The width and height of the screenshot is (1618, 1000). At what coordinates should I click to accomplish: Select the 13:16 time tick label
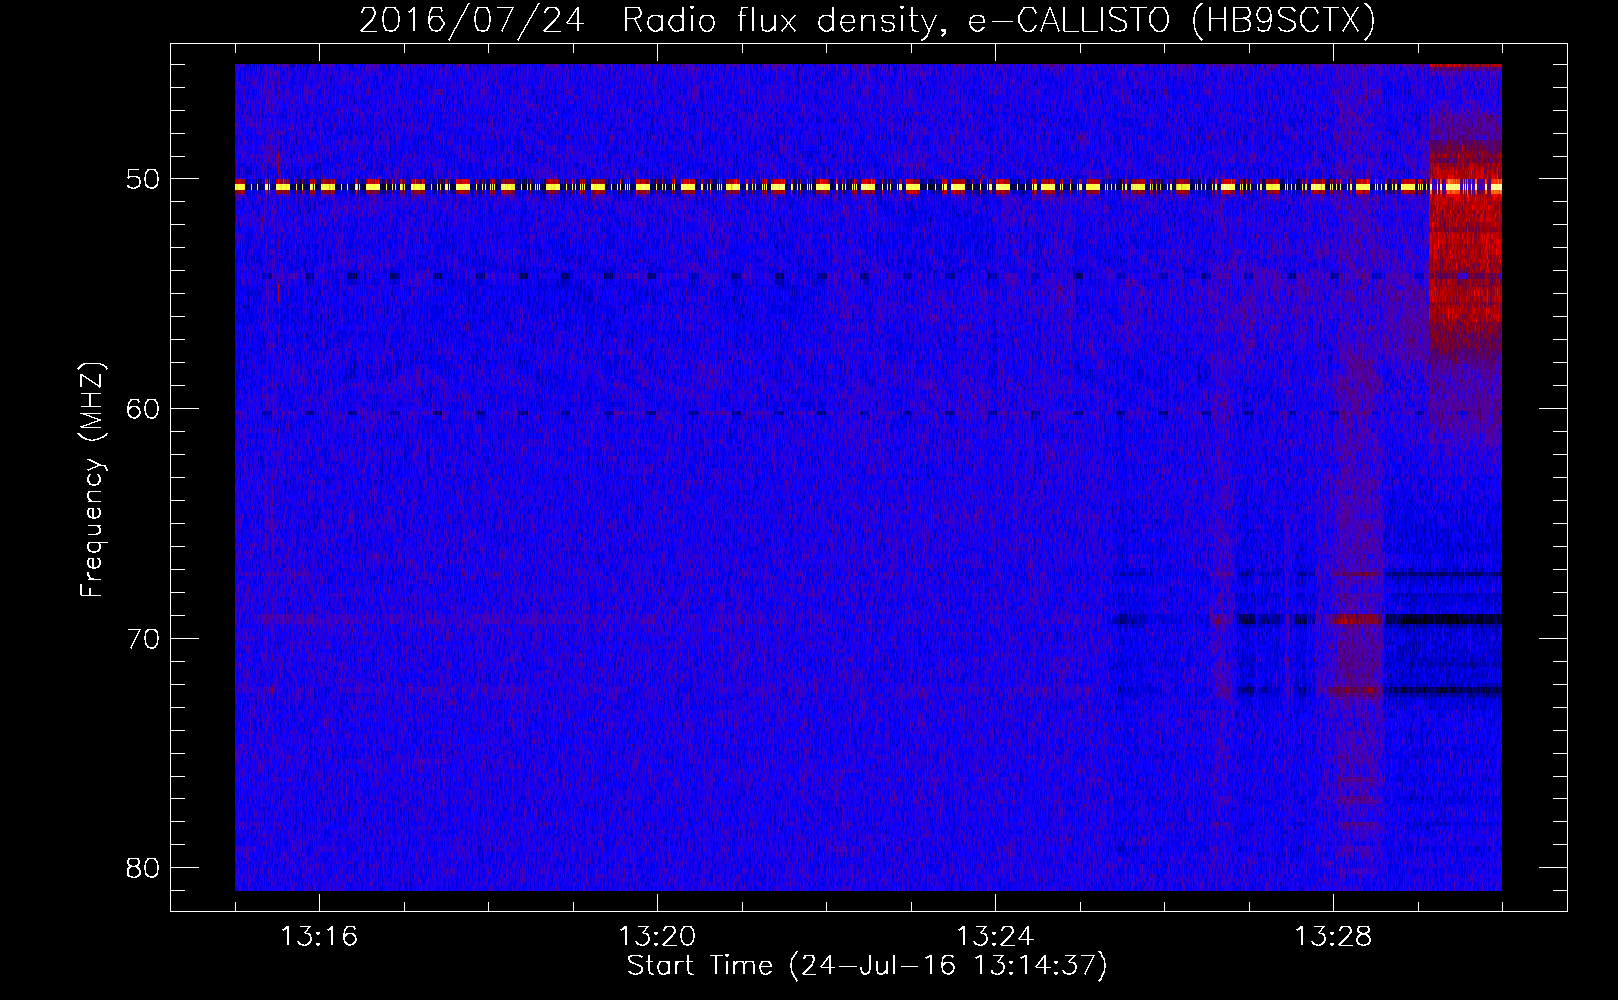point(319,936)
